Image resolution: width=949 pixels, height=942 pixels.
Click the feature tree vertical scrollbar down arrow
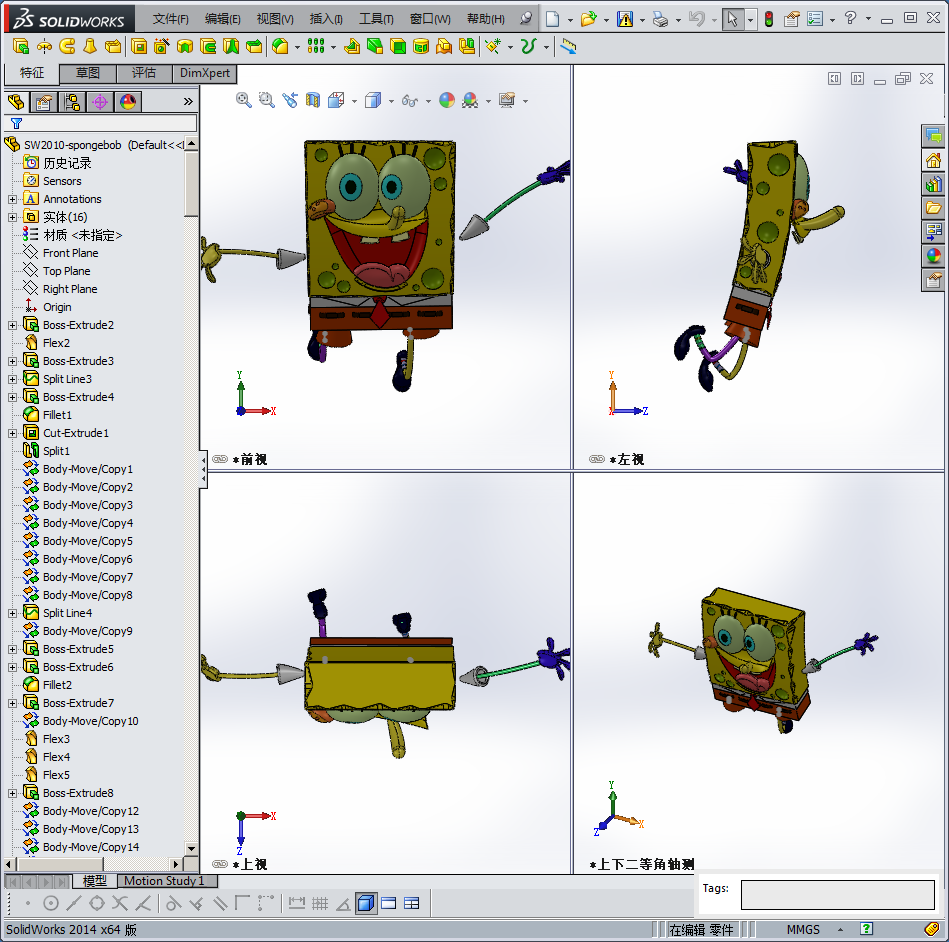coord(191,848)
